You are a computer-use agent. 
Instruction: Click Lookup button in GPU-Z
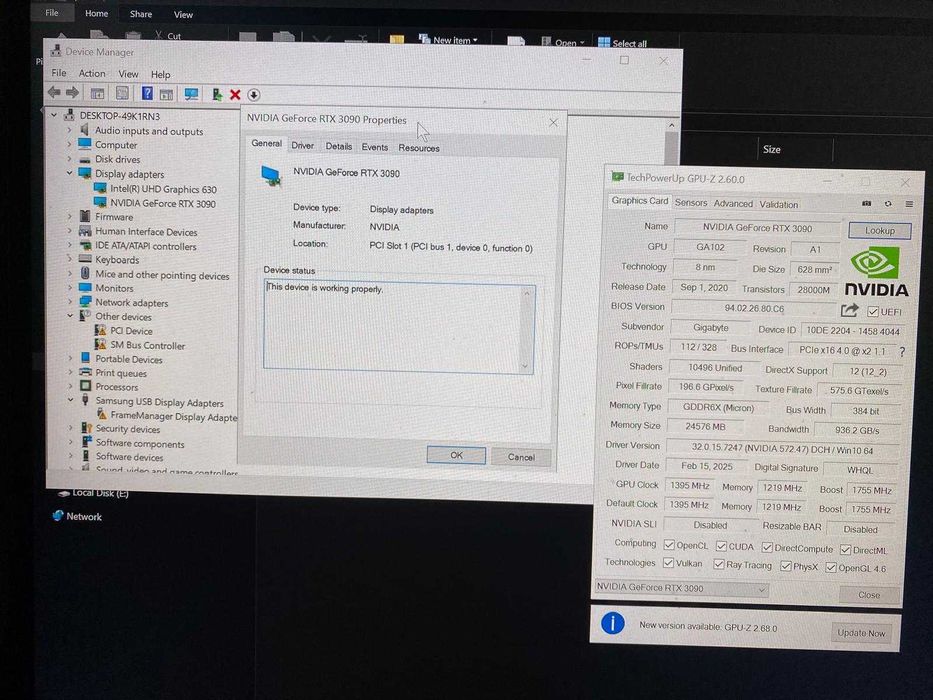tap(879, 230)
